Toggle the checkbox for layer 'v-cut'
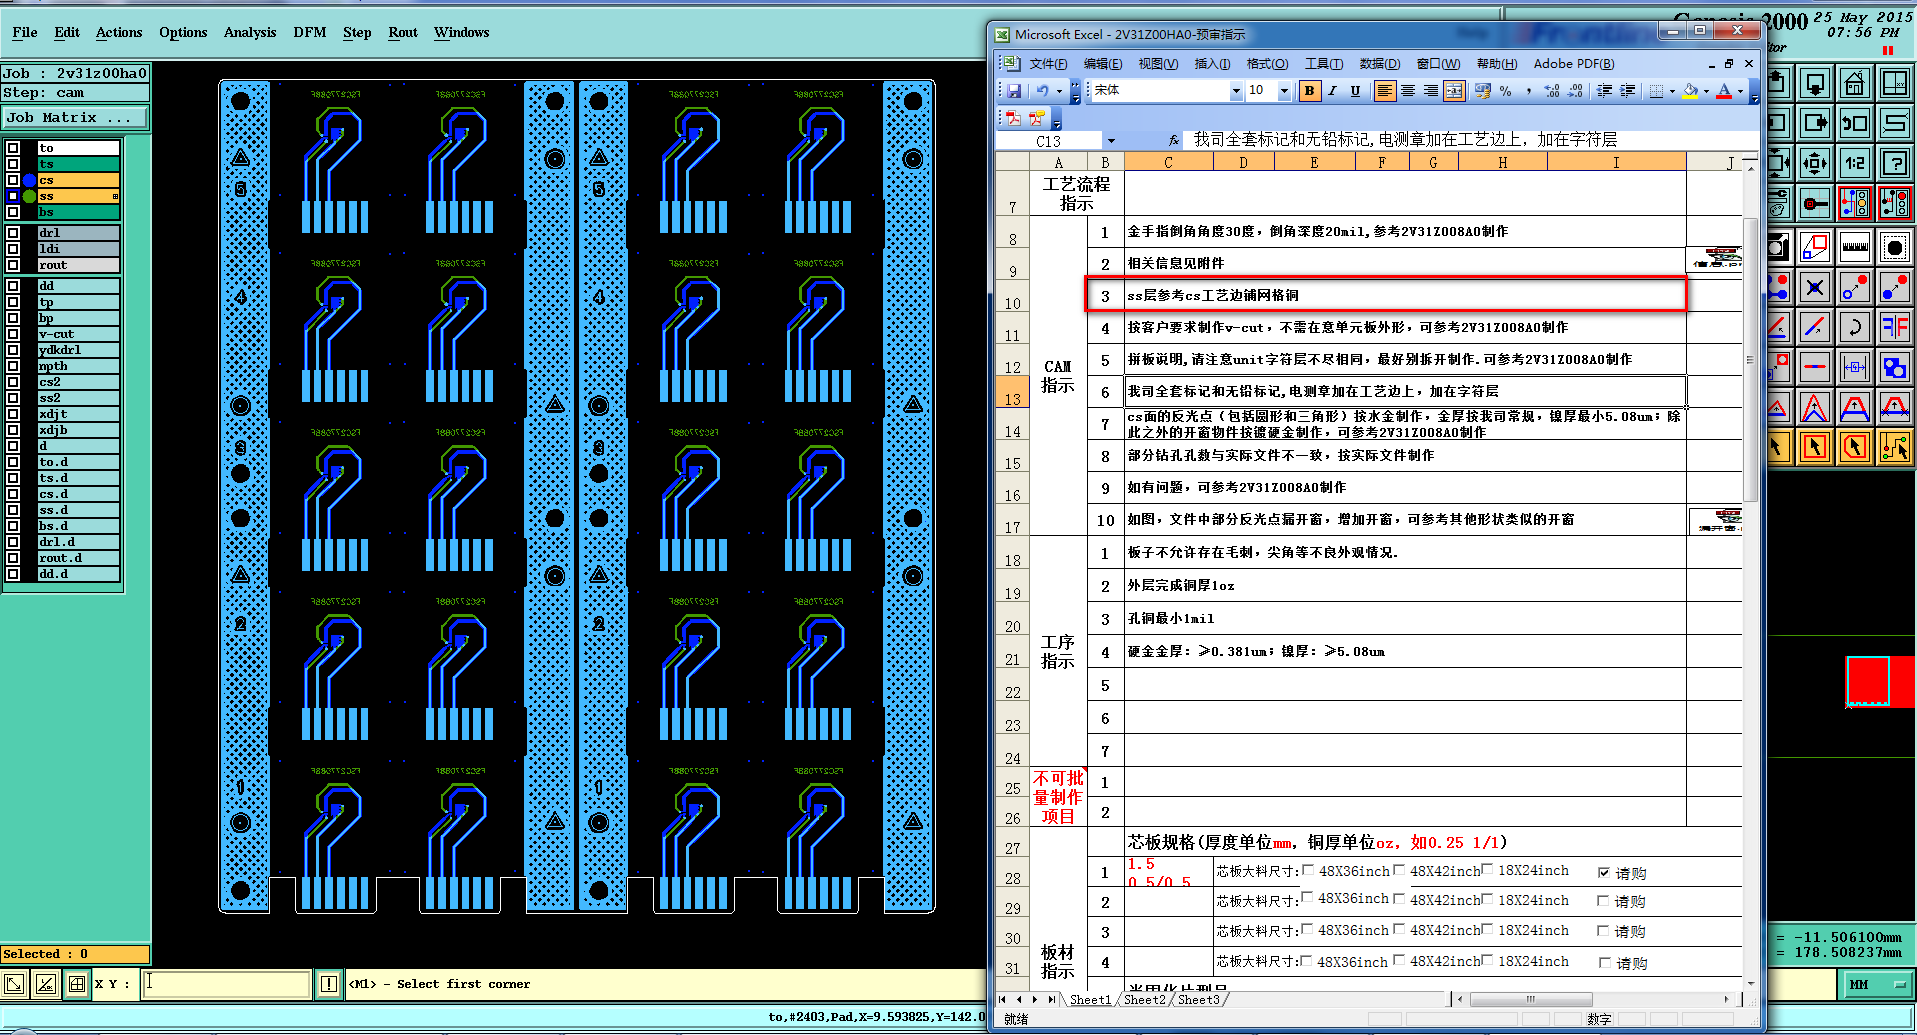1917x1035 pixels. (x=13, y=334)
